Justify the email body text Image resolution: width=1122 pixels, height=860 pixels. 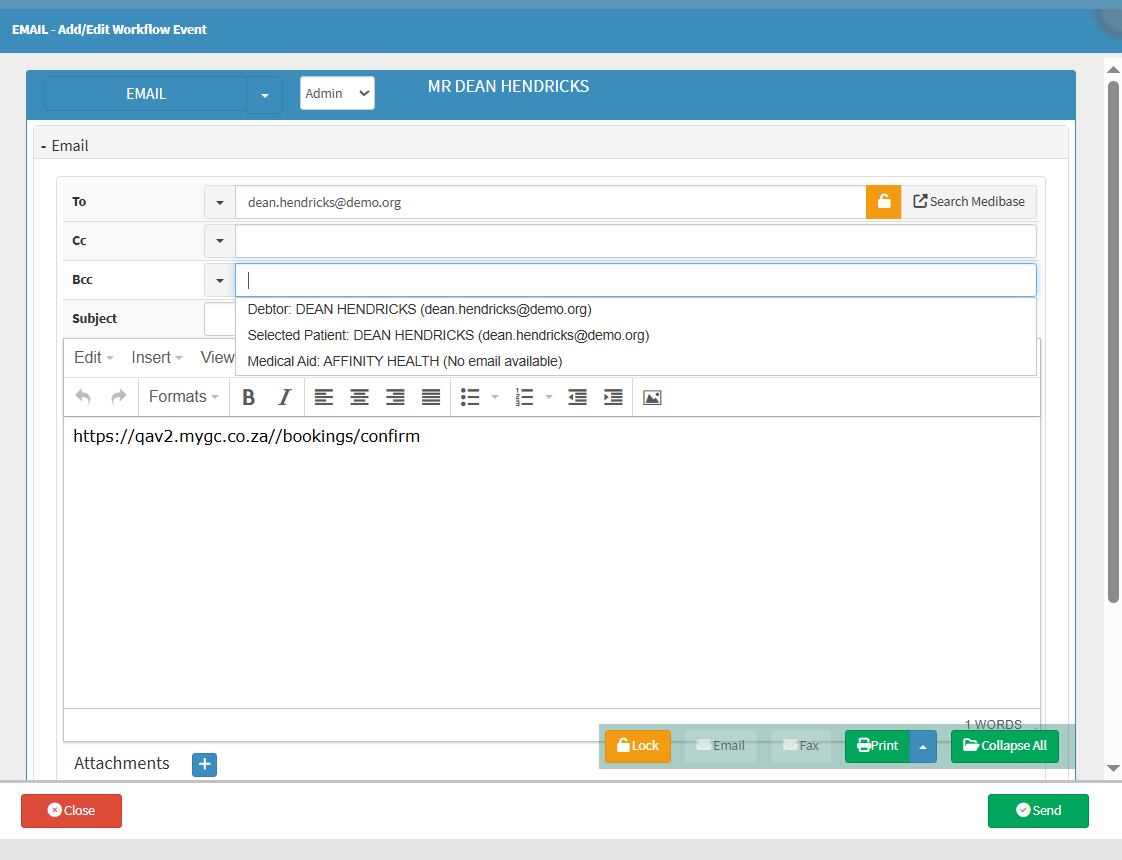pos(431,397)
